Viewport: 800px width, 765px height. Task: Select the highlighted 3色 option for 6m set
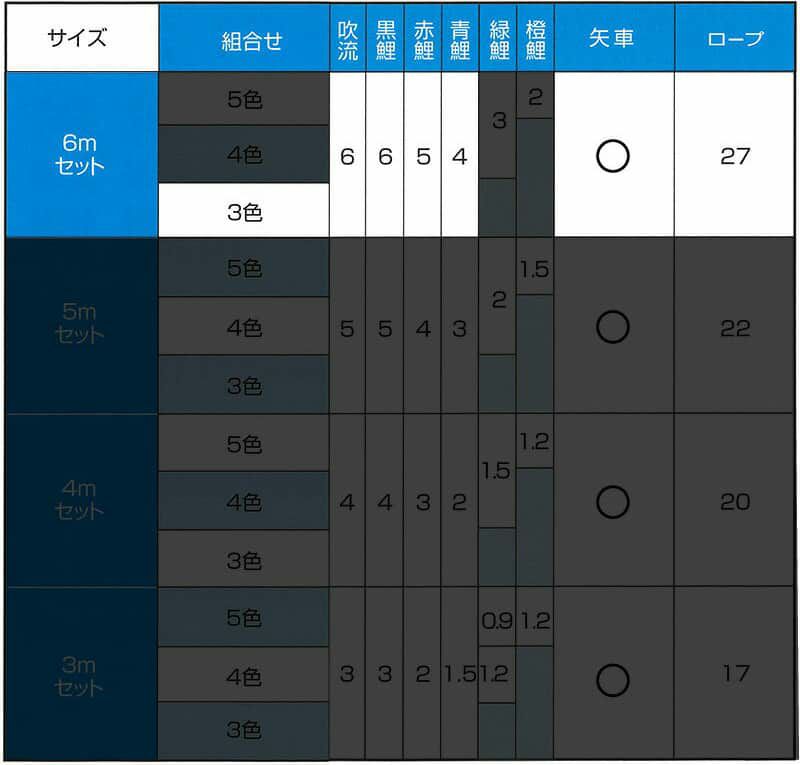click(244, 212)
